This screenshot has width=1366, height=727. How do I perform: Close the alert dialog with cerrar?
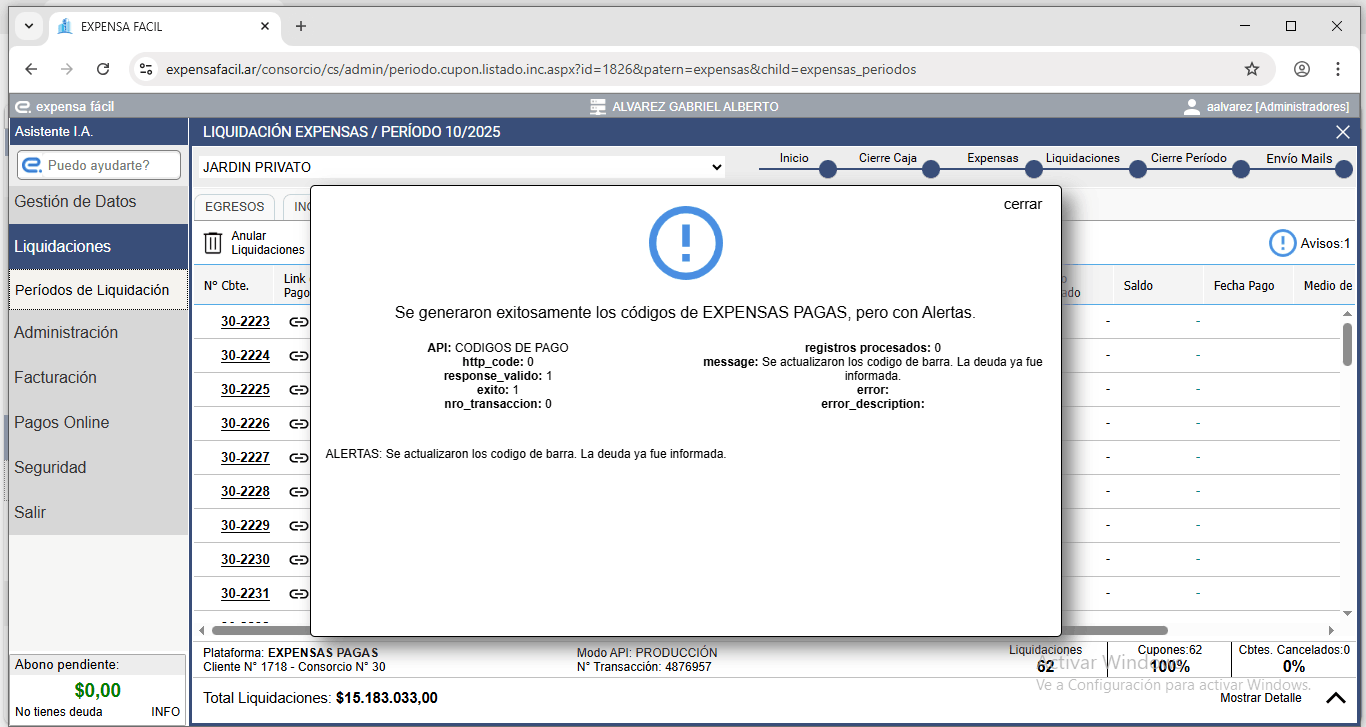[x=1022, y=204]
